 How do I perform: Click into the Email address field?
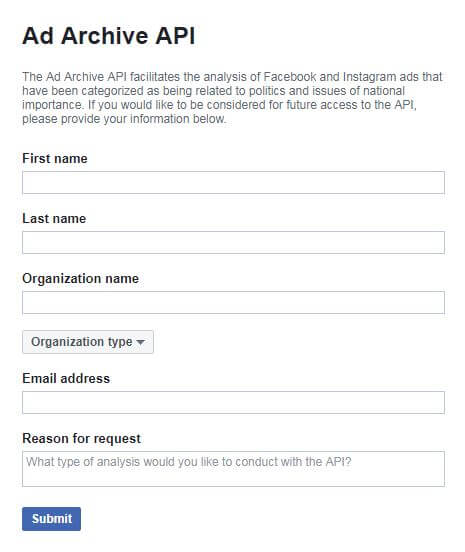point(233,402)
